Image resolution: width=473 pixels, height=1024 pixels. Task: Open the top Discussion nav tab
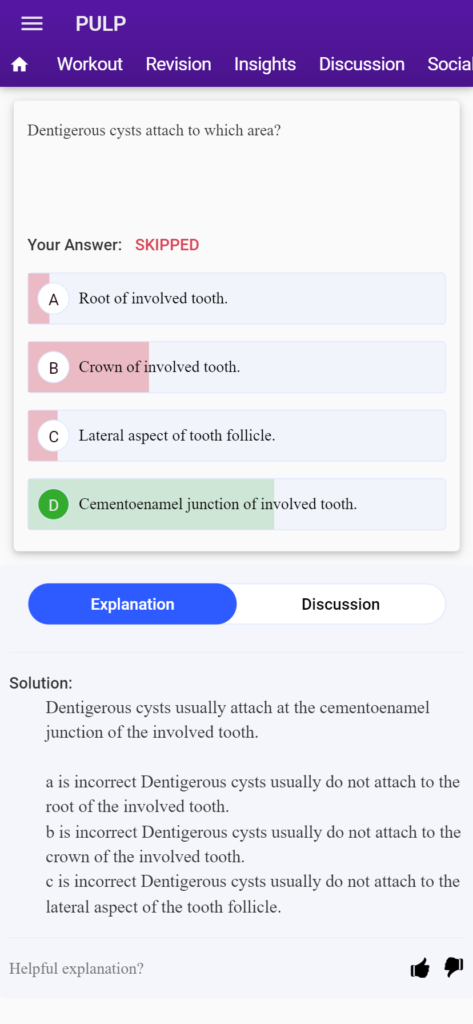pyautogui.click(x=362, y=64)
